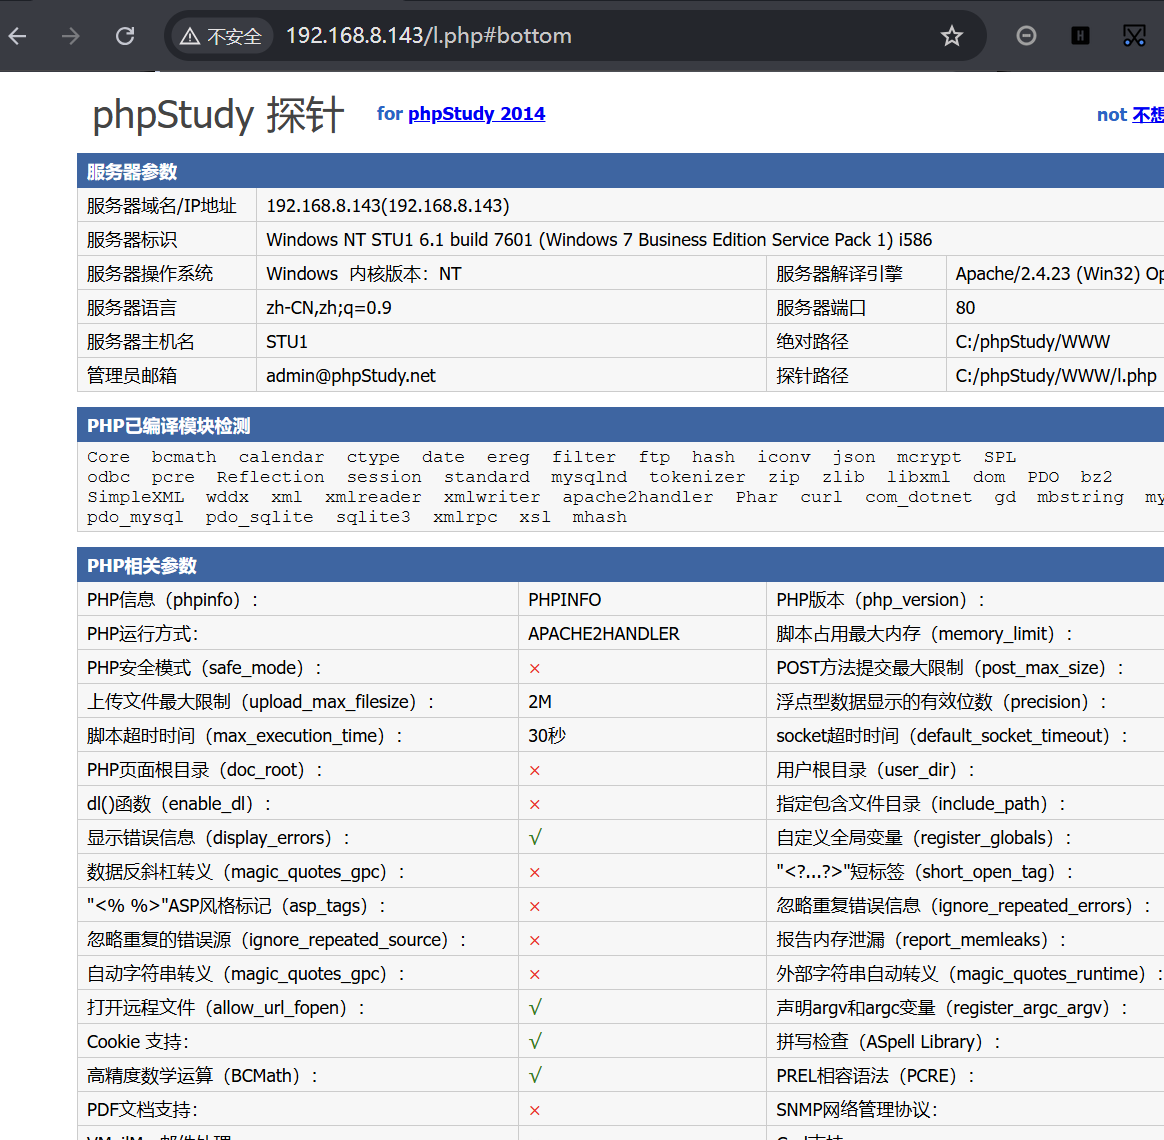The height and width of the screenshot is (1140, 1164).
Task: Select the mcrypt module name
Action: tap(929, 457)
